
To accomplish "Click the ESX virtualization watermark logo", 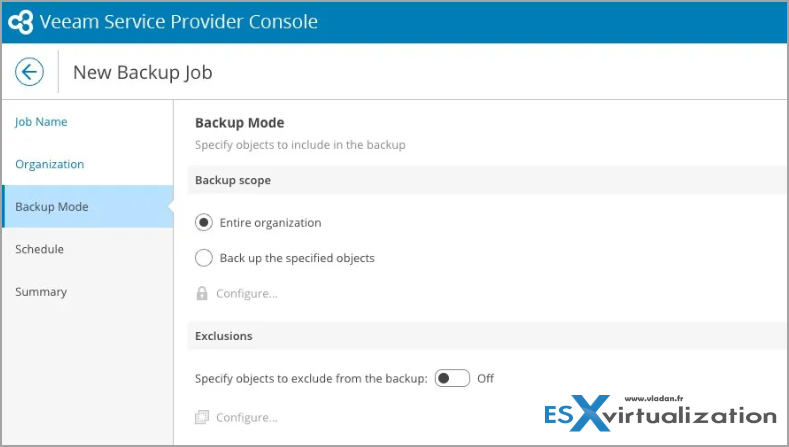I will tap(660, 413).
